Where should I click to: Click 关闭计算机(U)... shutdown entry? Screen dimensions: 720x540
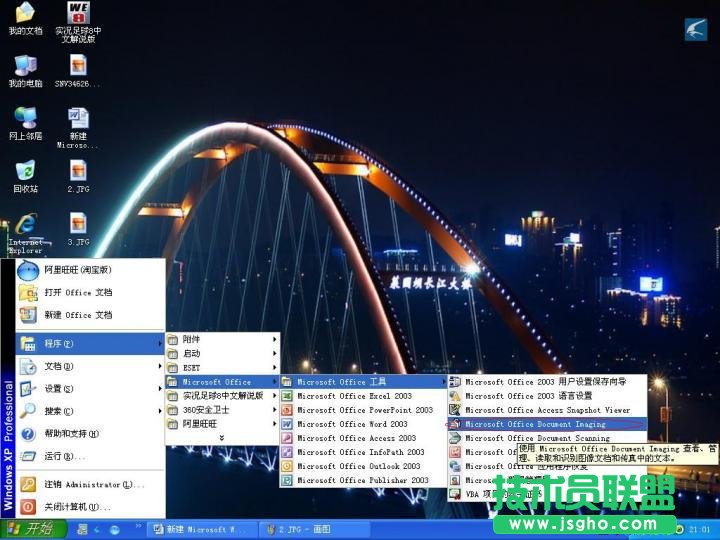click(90, 507)
